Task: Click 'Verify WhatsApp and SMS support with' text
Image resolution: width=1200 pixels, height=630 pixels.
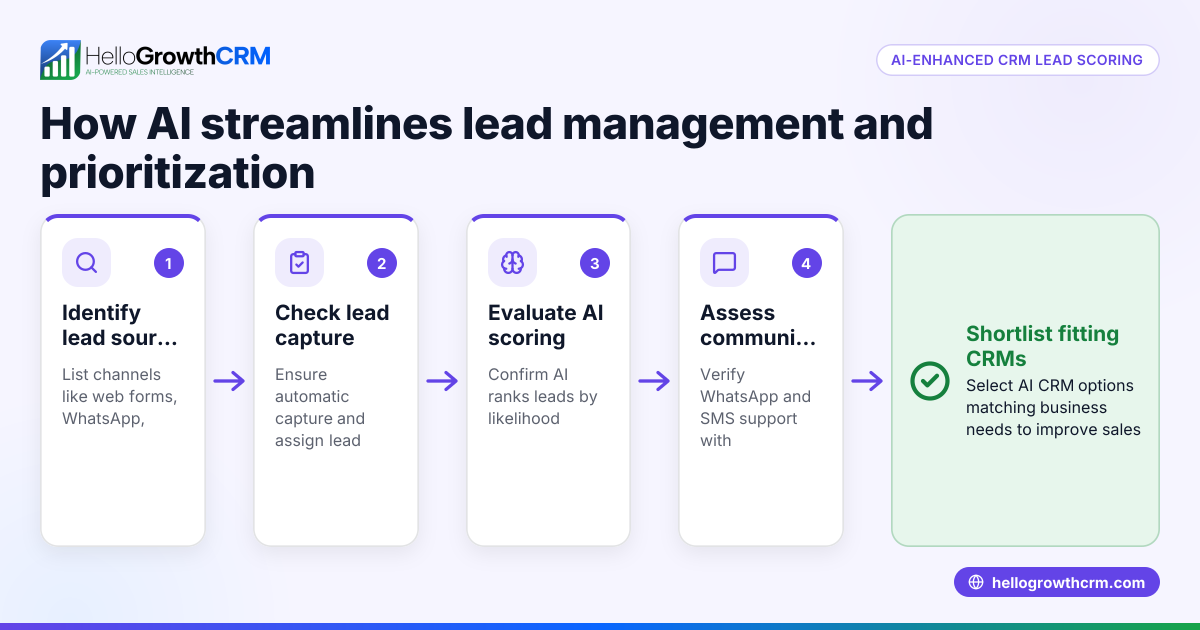Action: click(x=755, y=407)
